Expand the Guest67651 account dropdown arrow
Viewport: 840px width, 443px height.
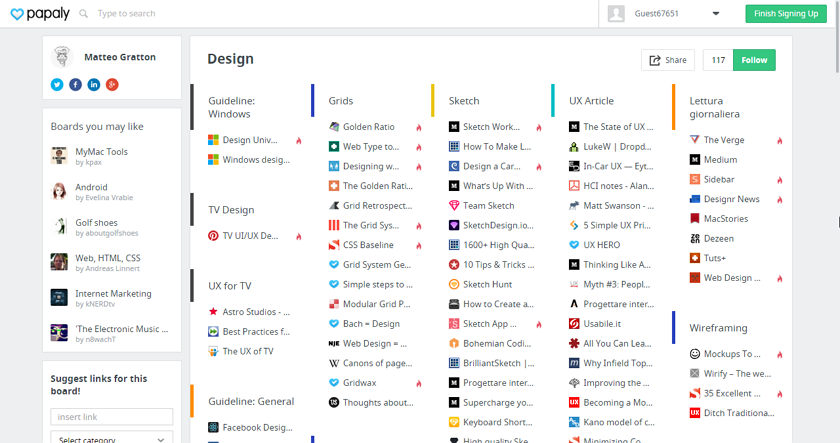tap(716, 14)
